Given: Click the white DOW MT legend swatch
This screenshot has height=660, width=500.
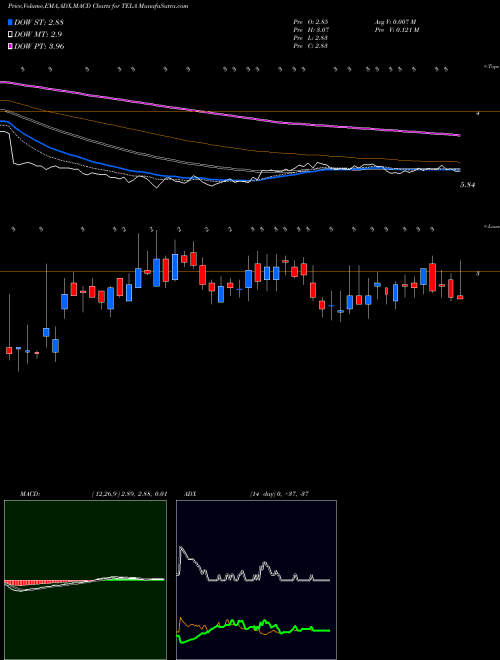Looking at the screenshot, I should tap(11, 34).
